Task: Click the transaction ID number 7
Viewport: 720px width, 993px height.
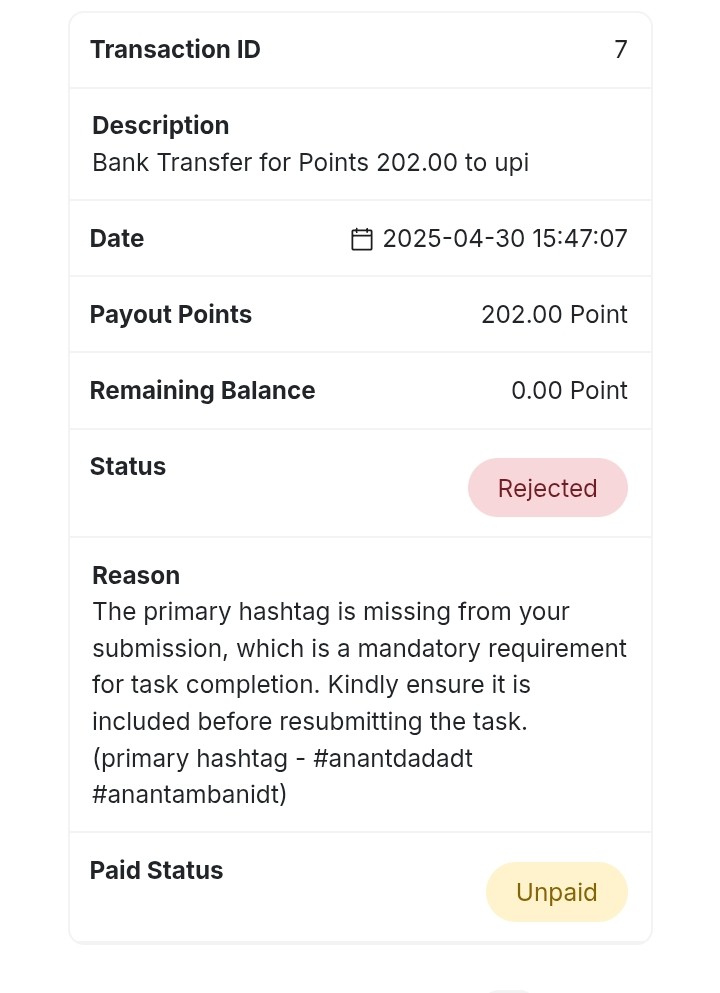Action: (x=621, y=49)
